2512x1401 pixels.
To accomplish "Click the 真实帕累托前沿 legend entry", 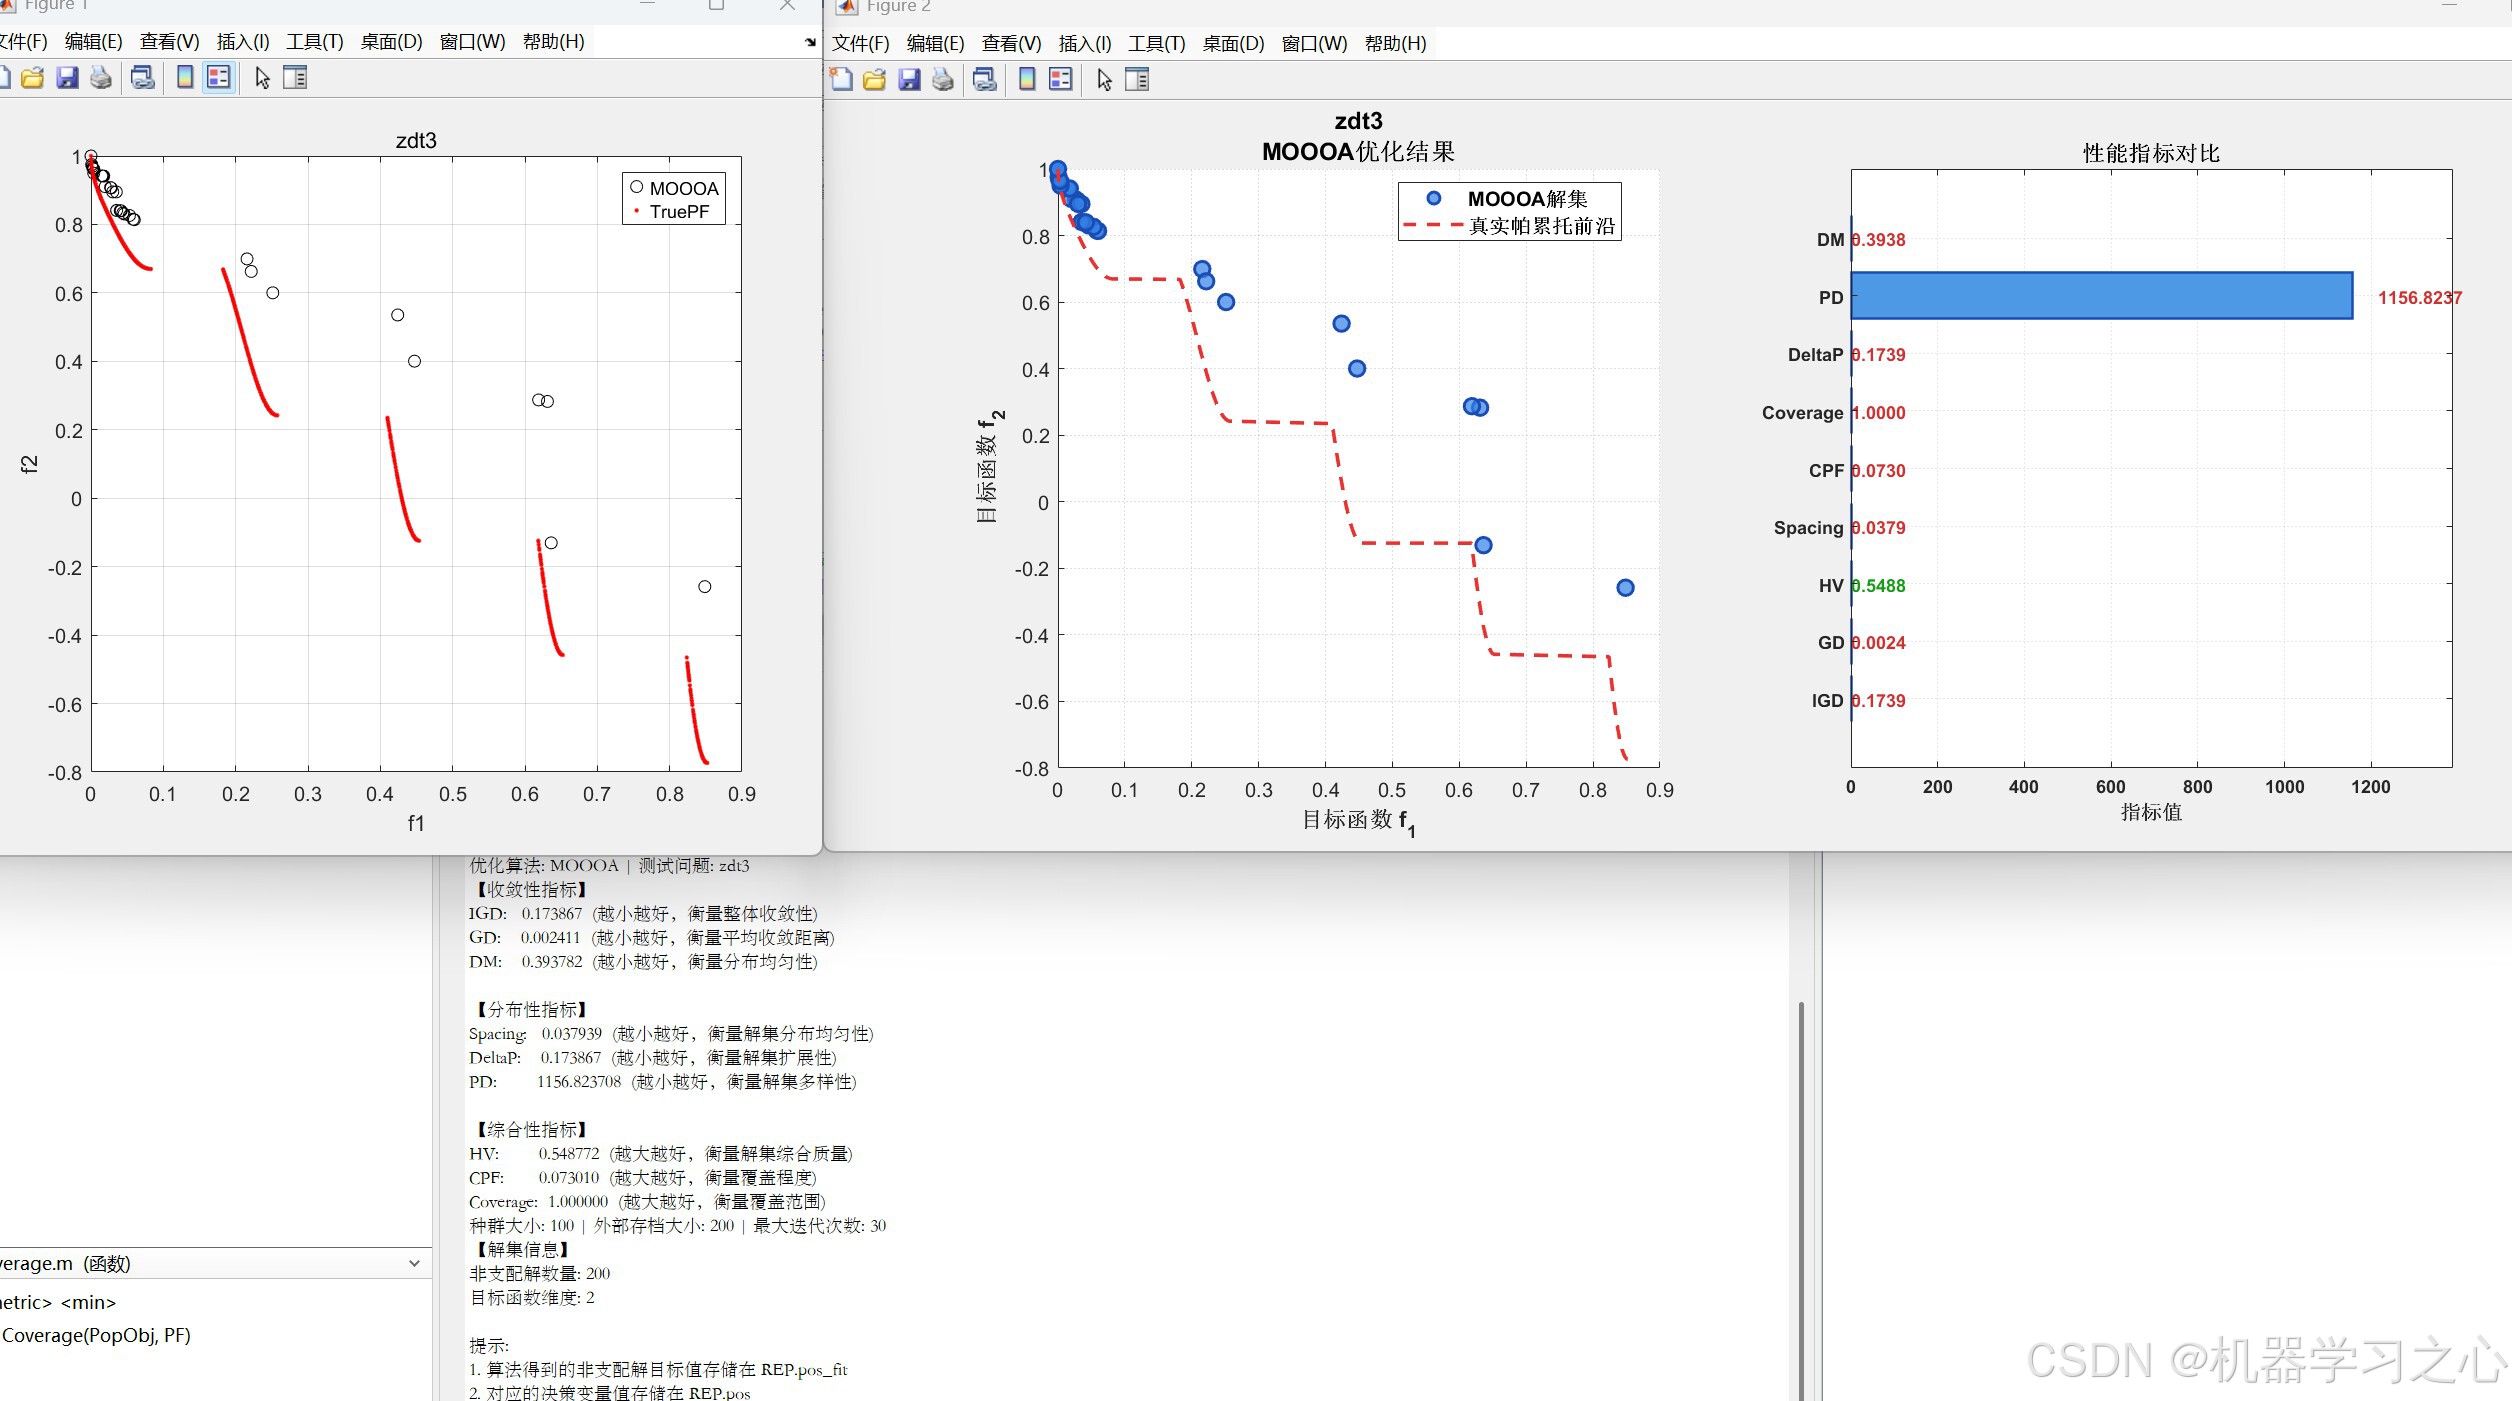I will click(1541, 226).
